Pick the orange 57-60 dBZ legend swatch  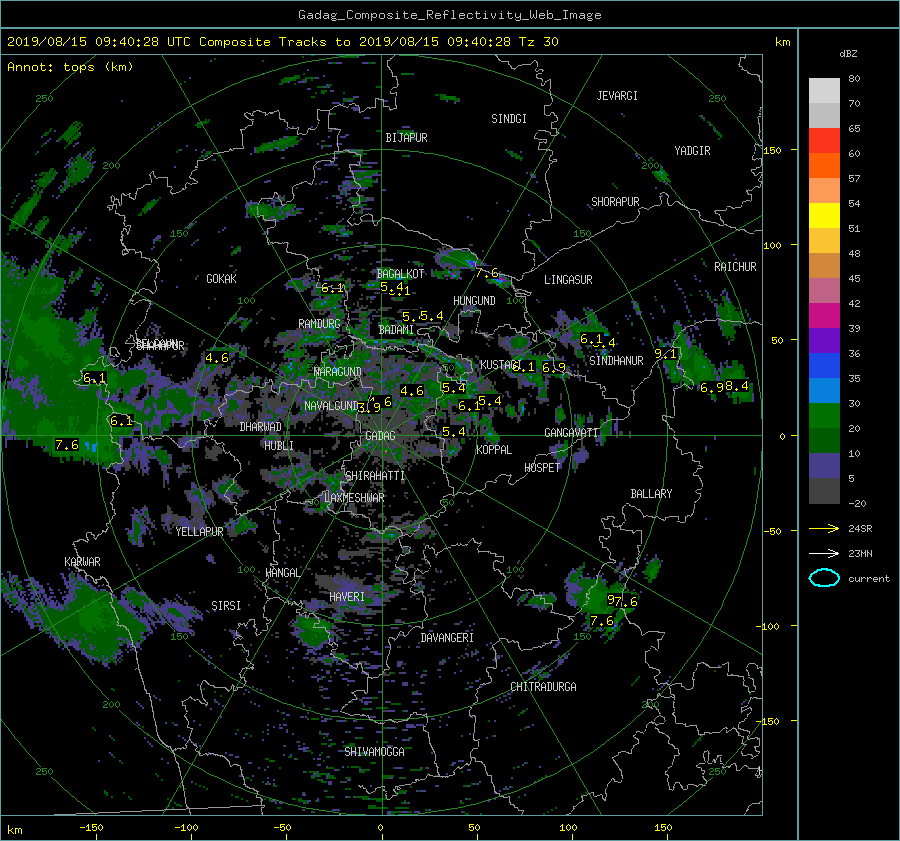[824, 165]
